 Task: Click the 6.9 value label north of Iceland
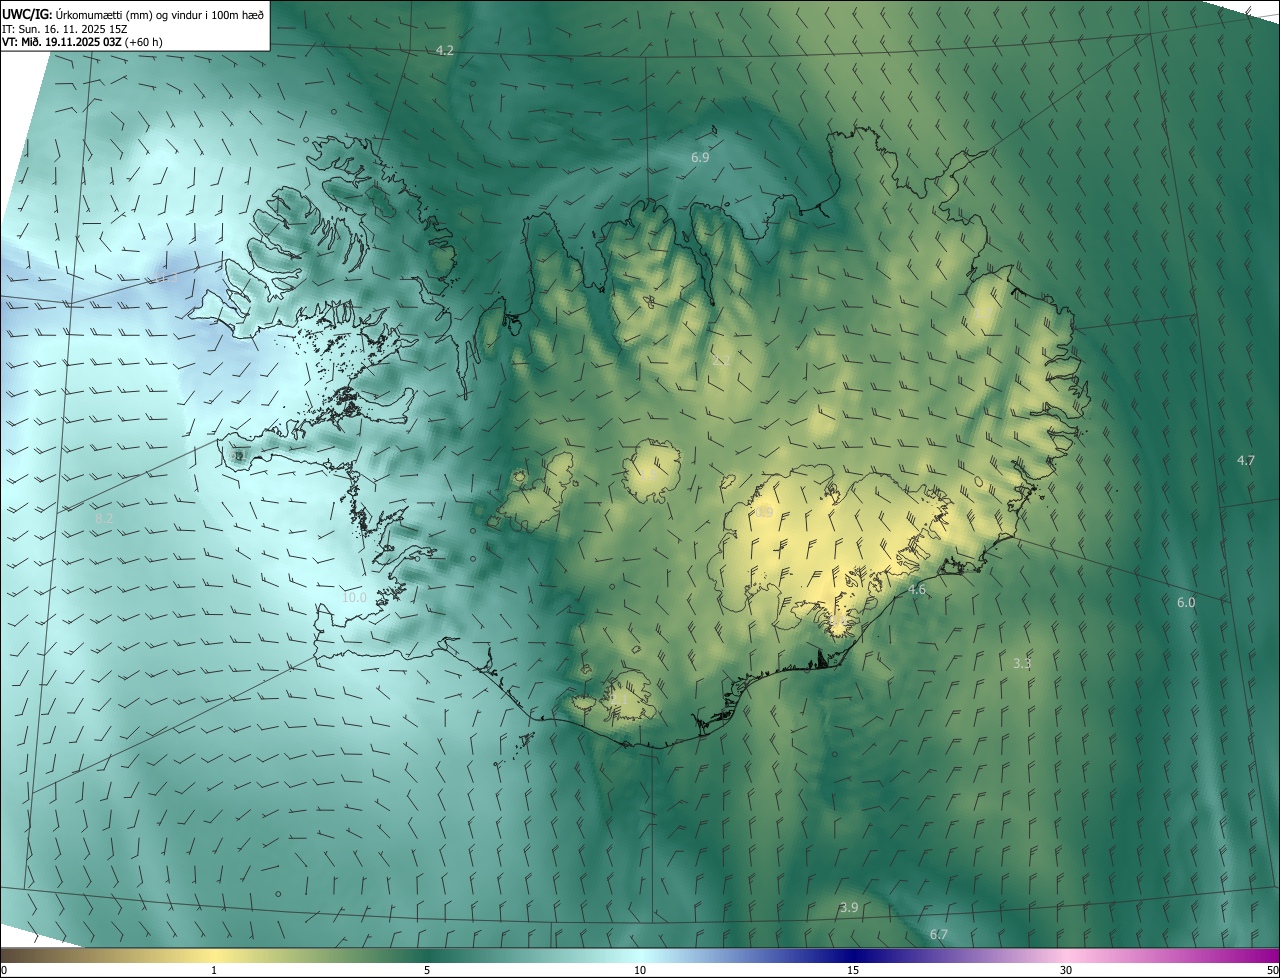pos(700,158)
